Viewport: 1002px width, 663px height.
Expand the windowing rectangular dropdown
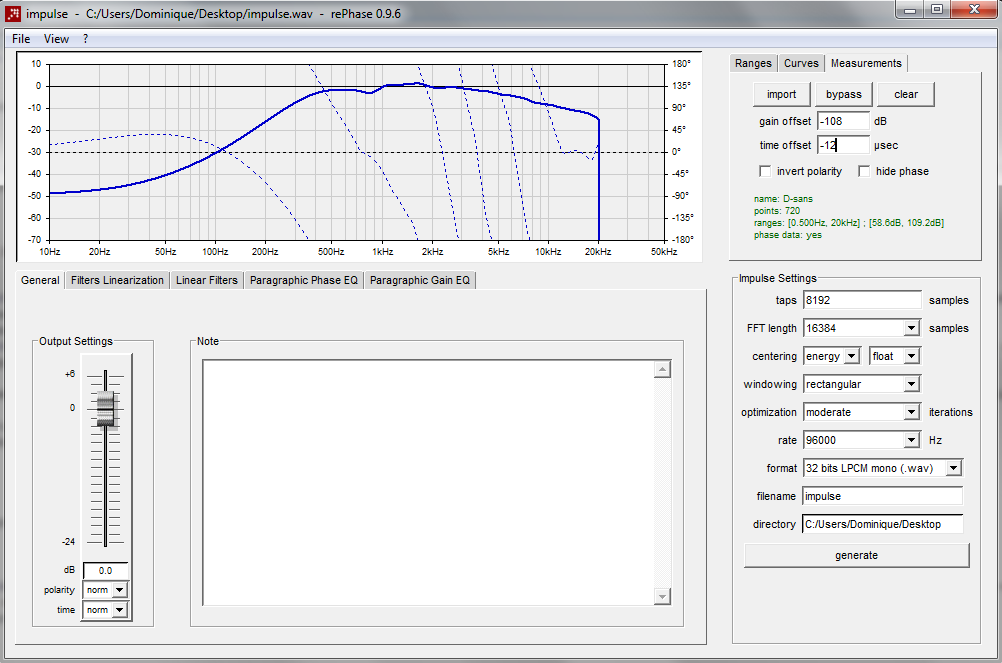click(912, 384)
